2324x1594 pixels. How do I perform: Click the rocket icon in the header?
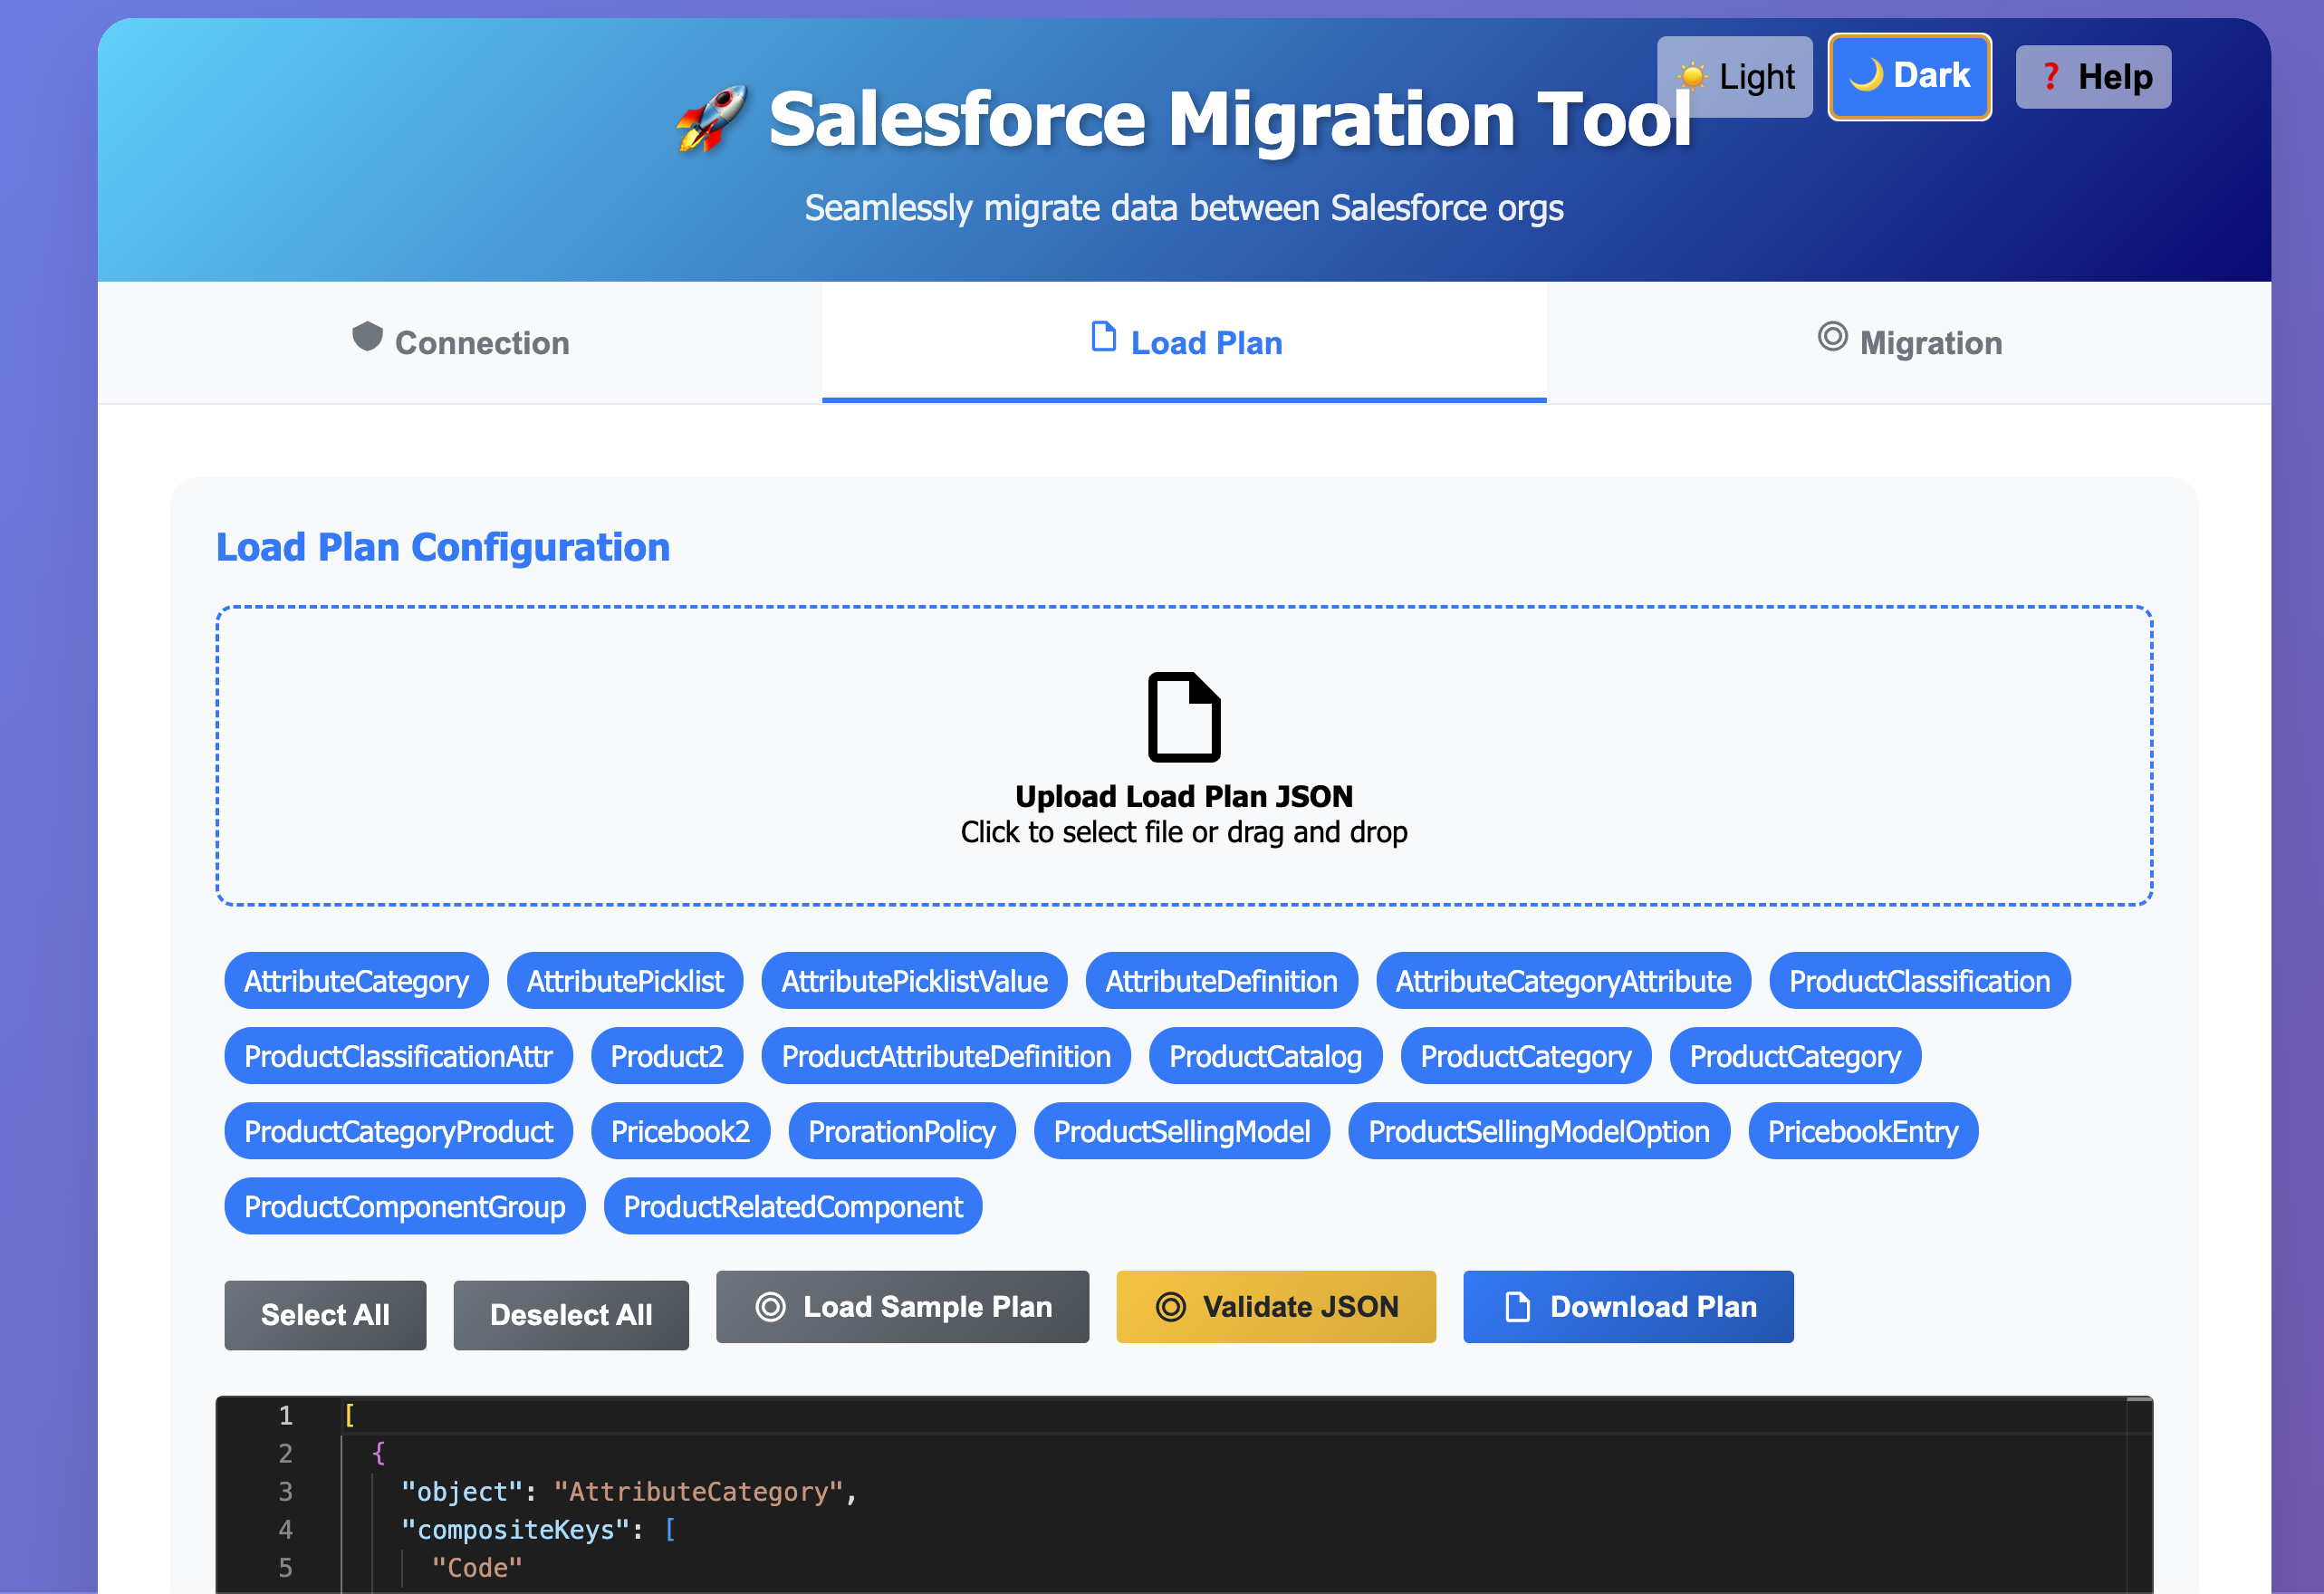click(711, 119)
